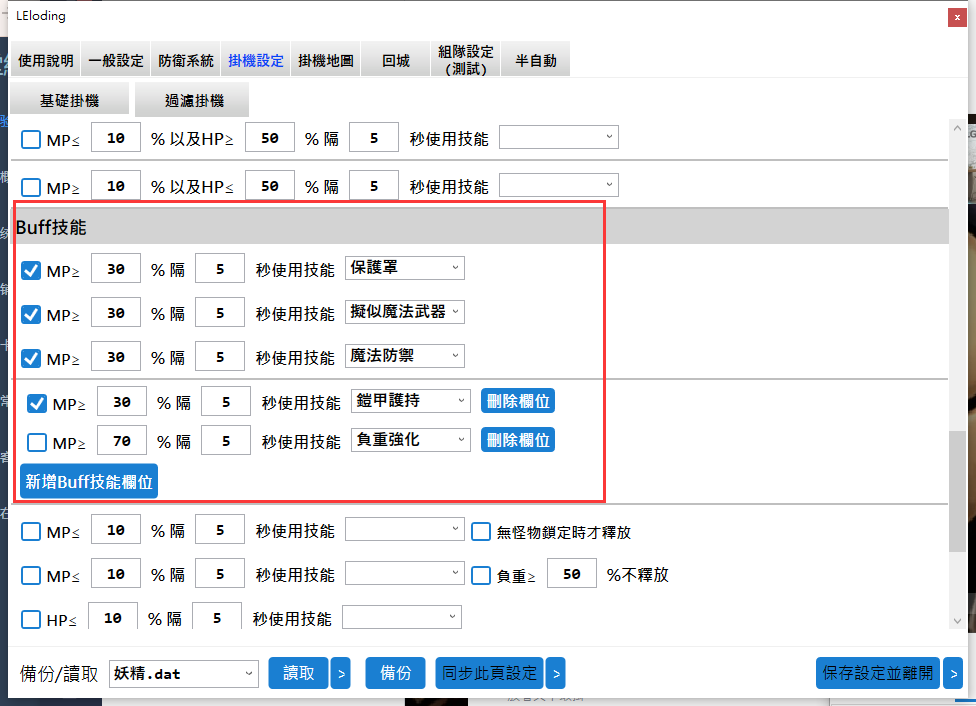Click 同步此頁設定 button
This screenshot has height=706, width=976.
point(489,673)
